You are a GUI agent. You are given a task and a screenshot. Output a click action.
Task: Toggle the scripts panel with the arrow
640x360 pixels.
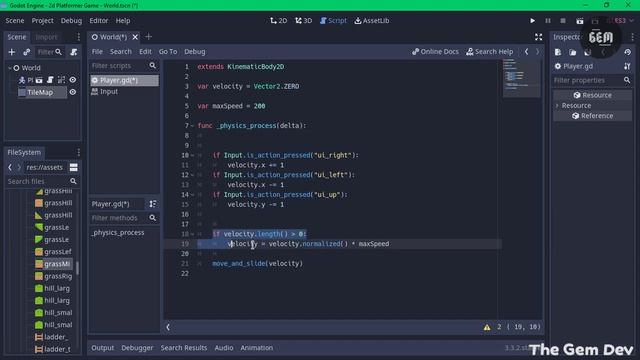[x=168, y=327]
